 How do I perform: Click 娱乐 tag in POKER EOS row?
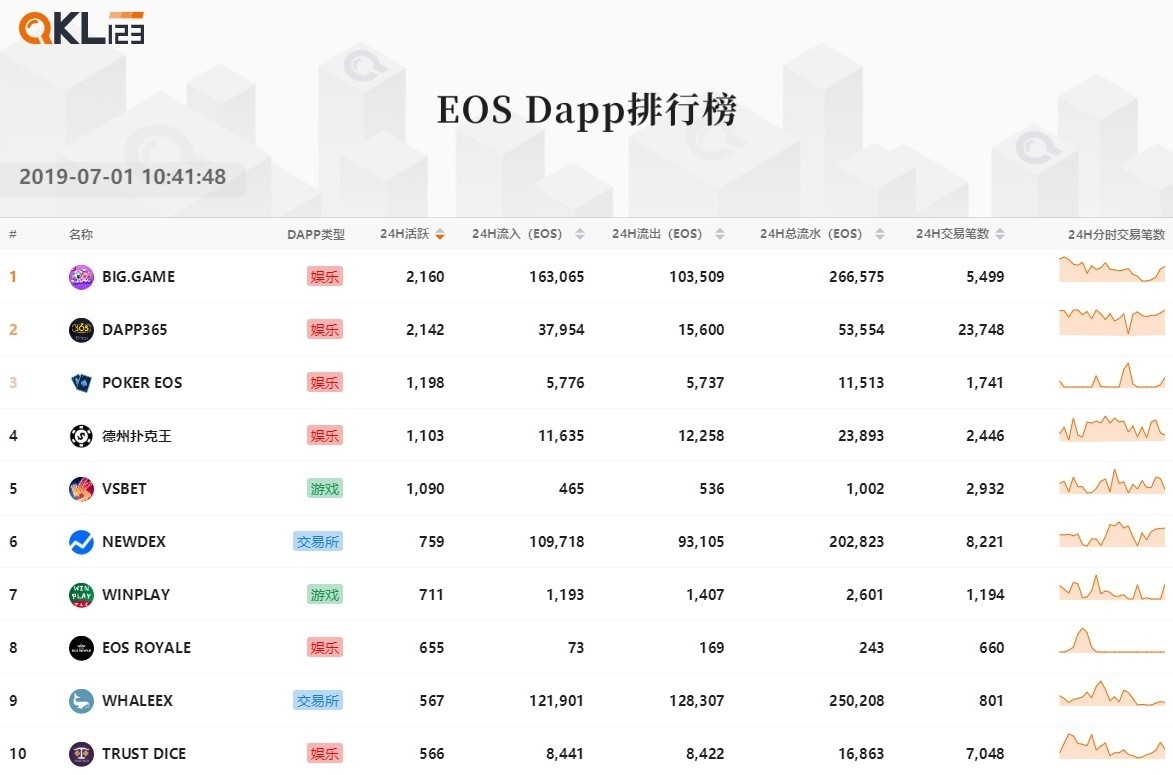click(x=325, y=383)
